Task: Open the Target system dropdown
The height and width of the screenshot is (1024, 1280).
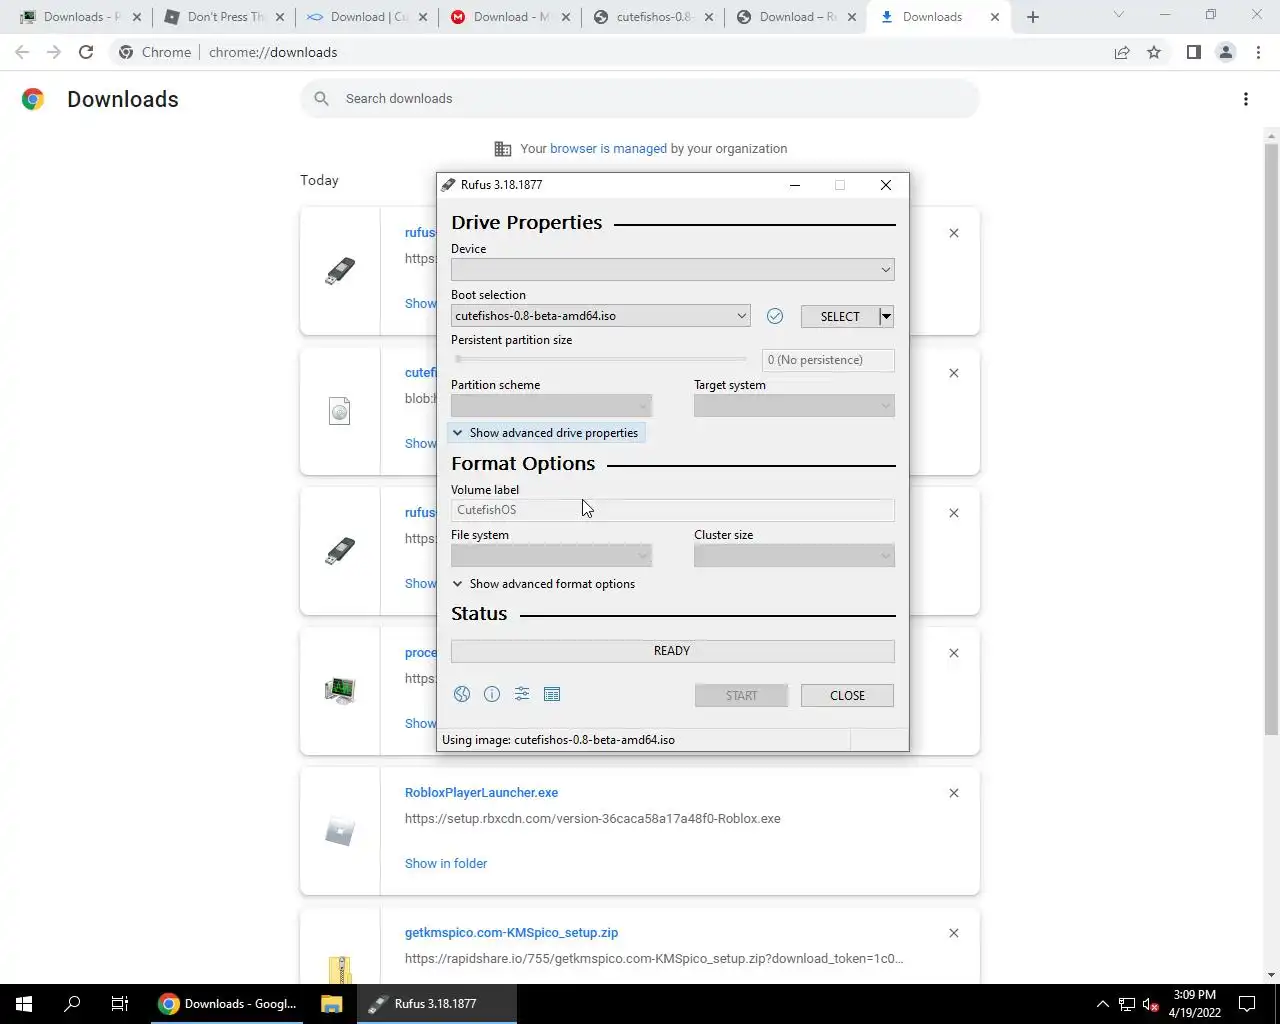Action: (x=794, y=406)
